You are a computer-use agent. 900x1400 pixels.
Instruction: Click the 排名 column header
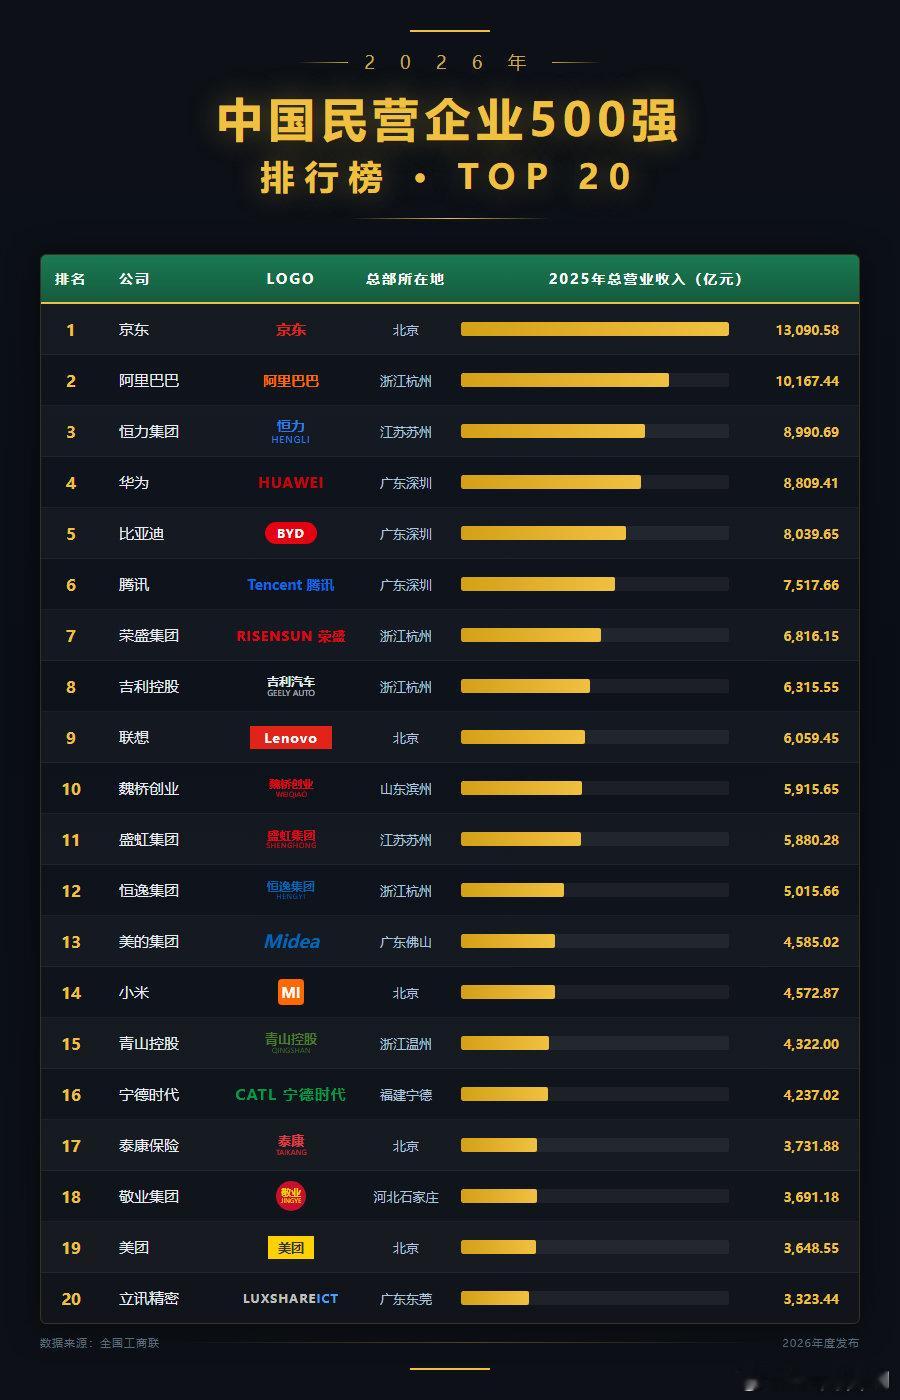(70, 279)
